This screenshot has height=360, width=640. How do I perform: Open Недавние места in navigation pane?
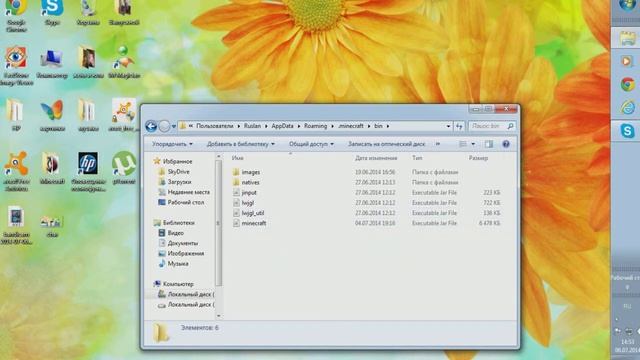coord(189,192)
